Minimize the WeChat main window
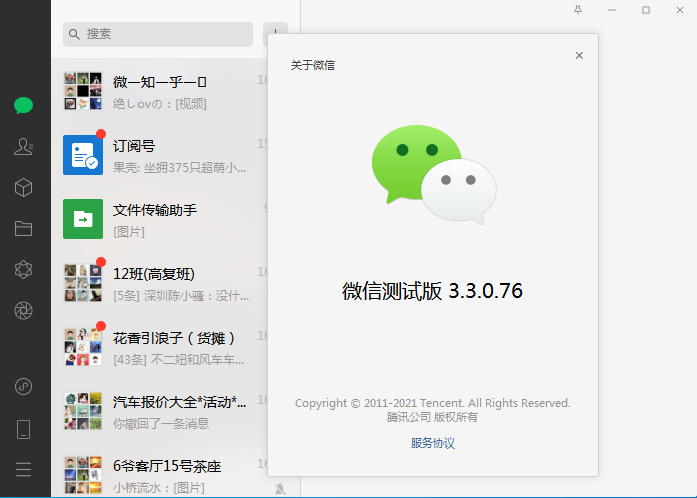 612,10
